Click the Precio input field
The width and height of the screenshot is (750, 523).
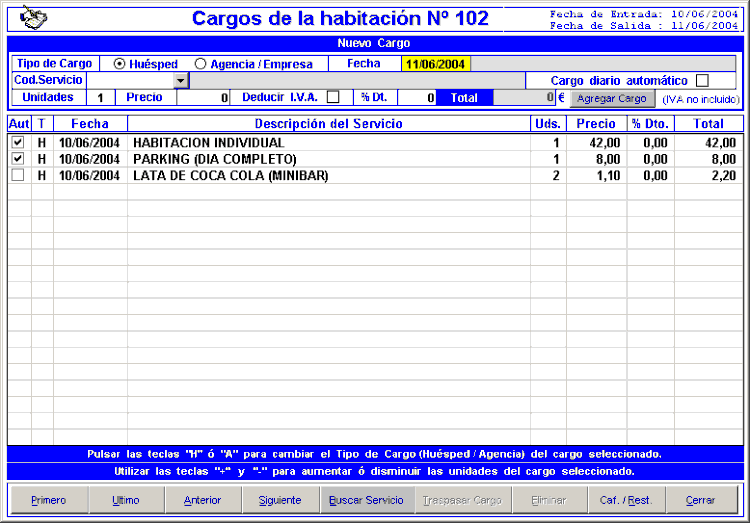tap(203, 98)
